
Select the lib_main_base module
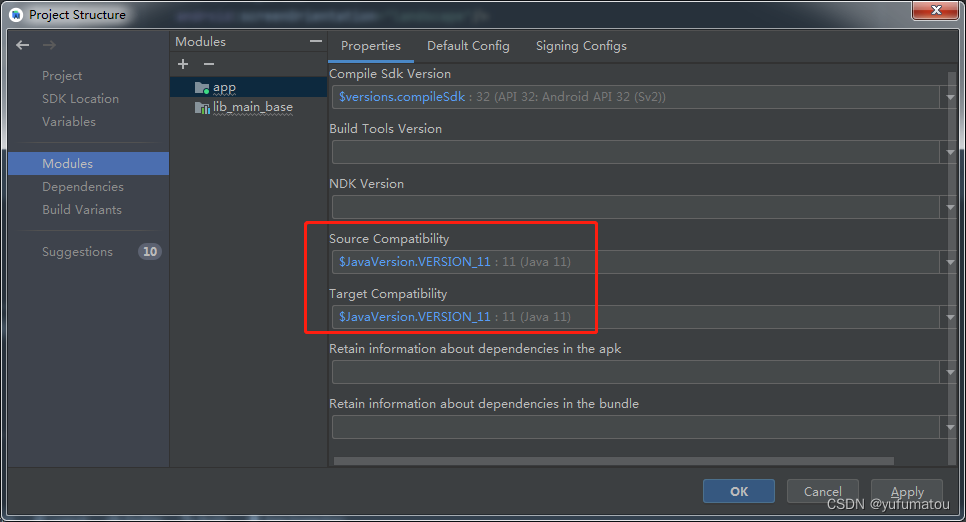(248, 107)
